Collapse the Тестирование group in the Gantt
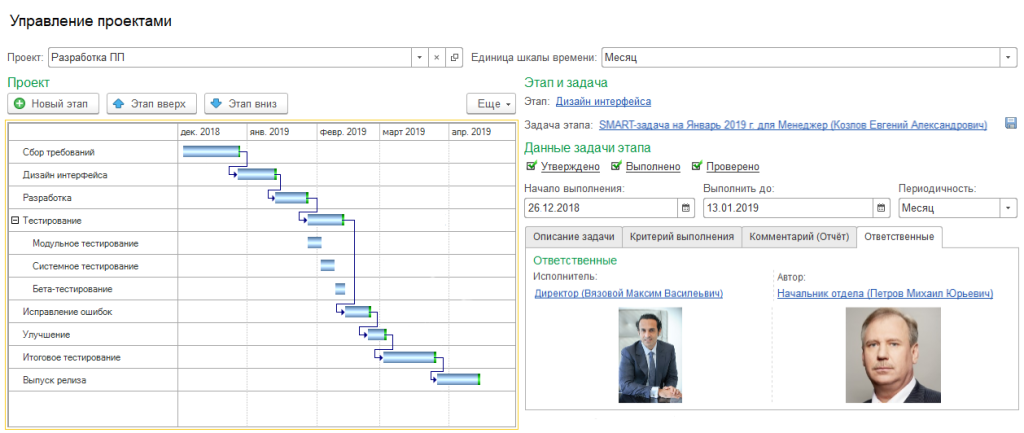 click(15, 220)
